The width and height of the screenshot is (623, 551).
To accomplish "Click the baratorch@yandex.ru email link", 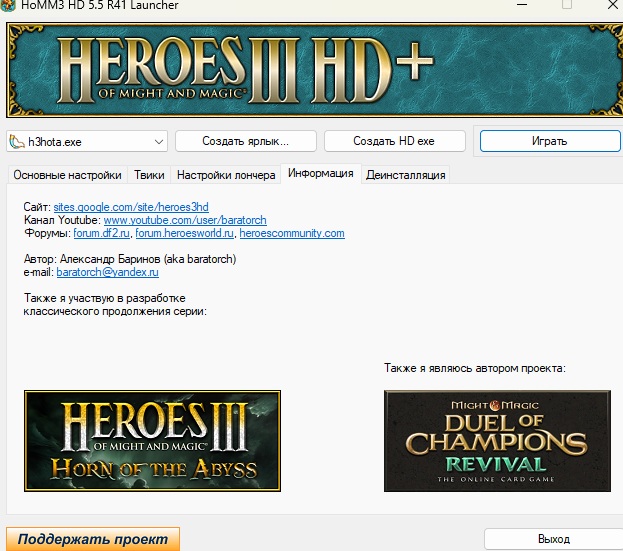I will click(x=107, y=272).
